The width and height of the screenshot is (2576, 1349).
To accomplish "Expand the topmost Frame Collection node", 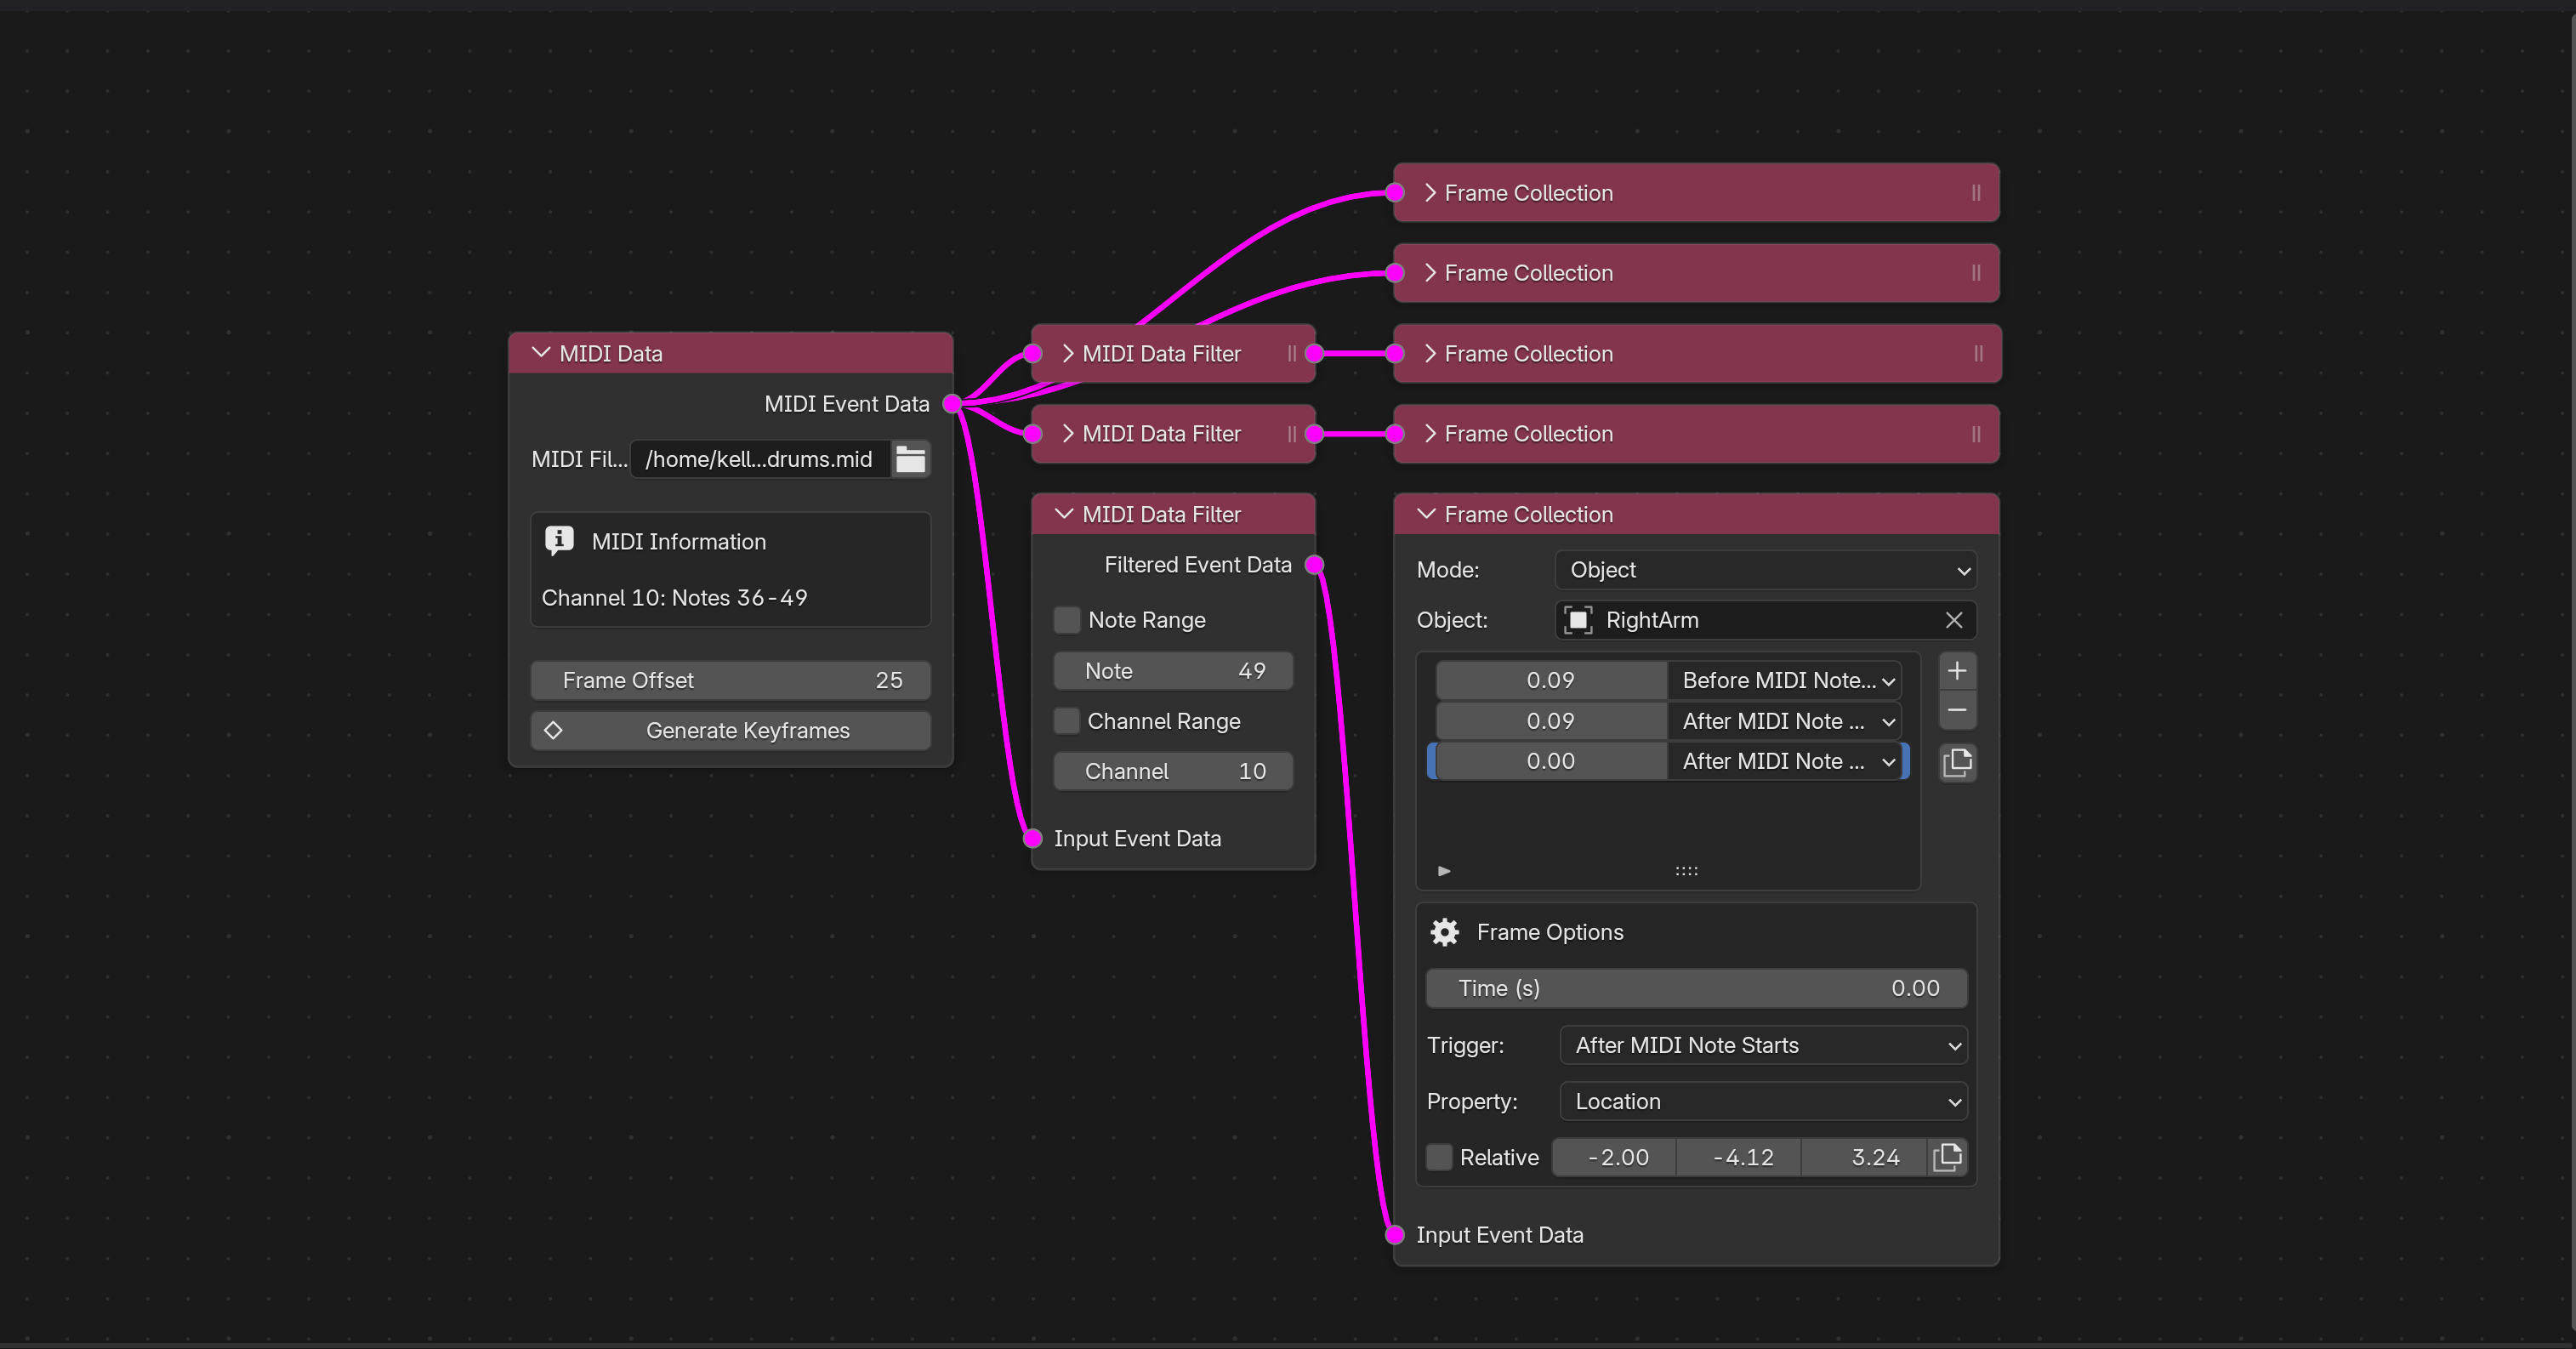I will click(1430, 193).
